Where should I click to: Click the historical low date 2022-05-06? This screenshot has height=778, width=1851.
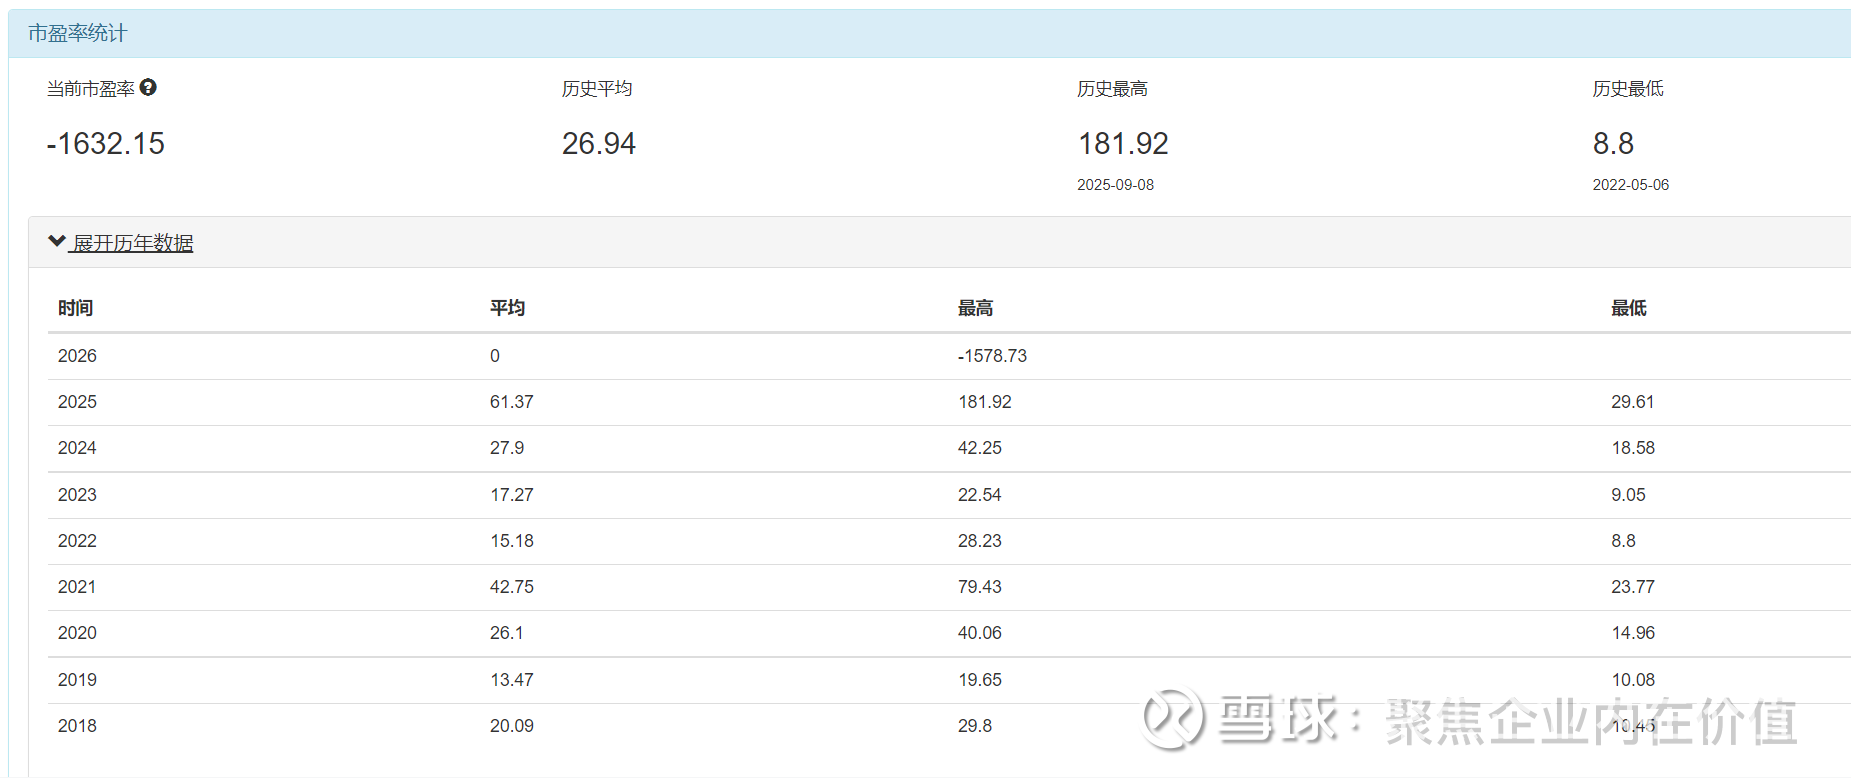click(1630, 185)
